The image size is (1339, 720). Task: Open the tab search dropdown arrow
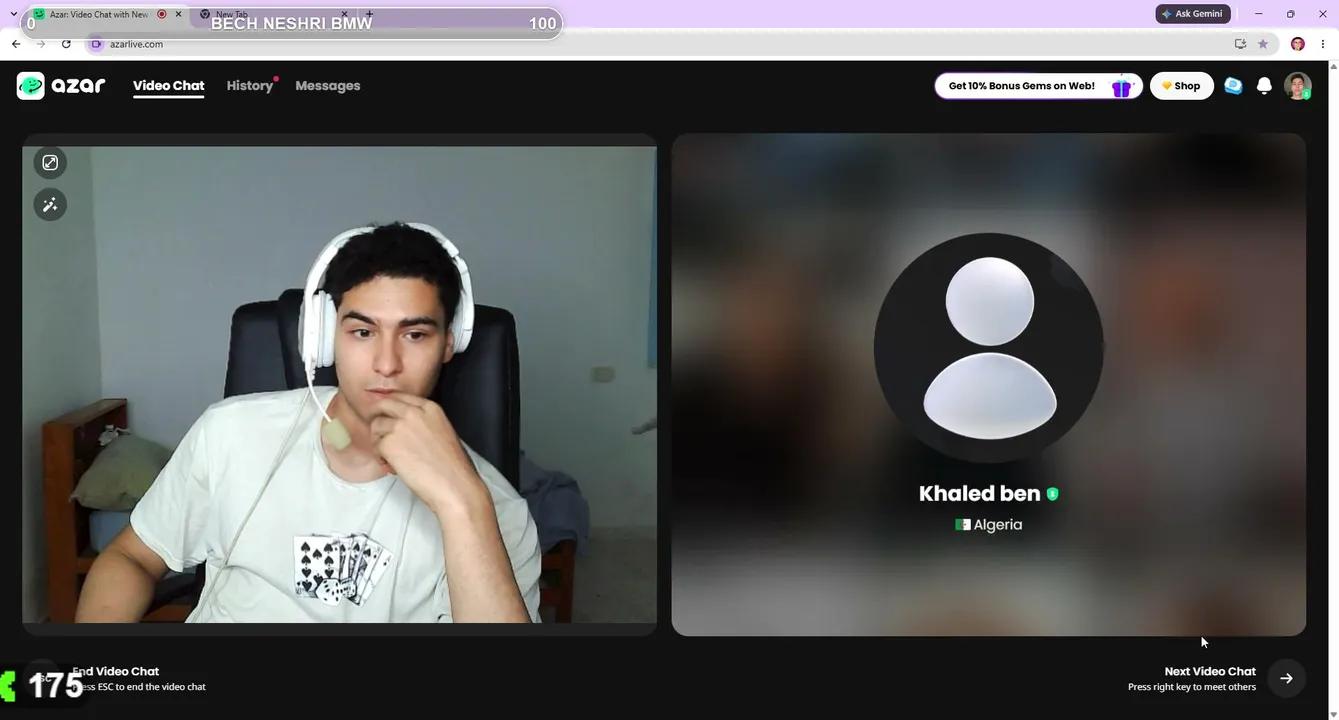pos(13,14)
